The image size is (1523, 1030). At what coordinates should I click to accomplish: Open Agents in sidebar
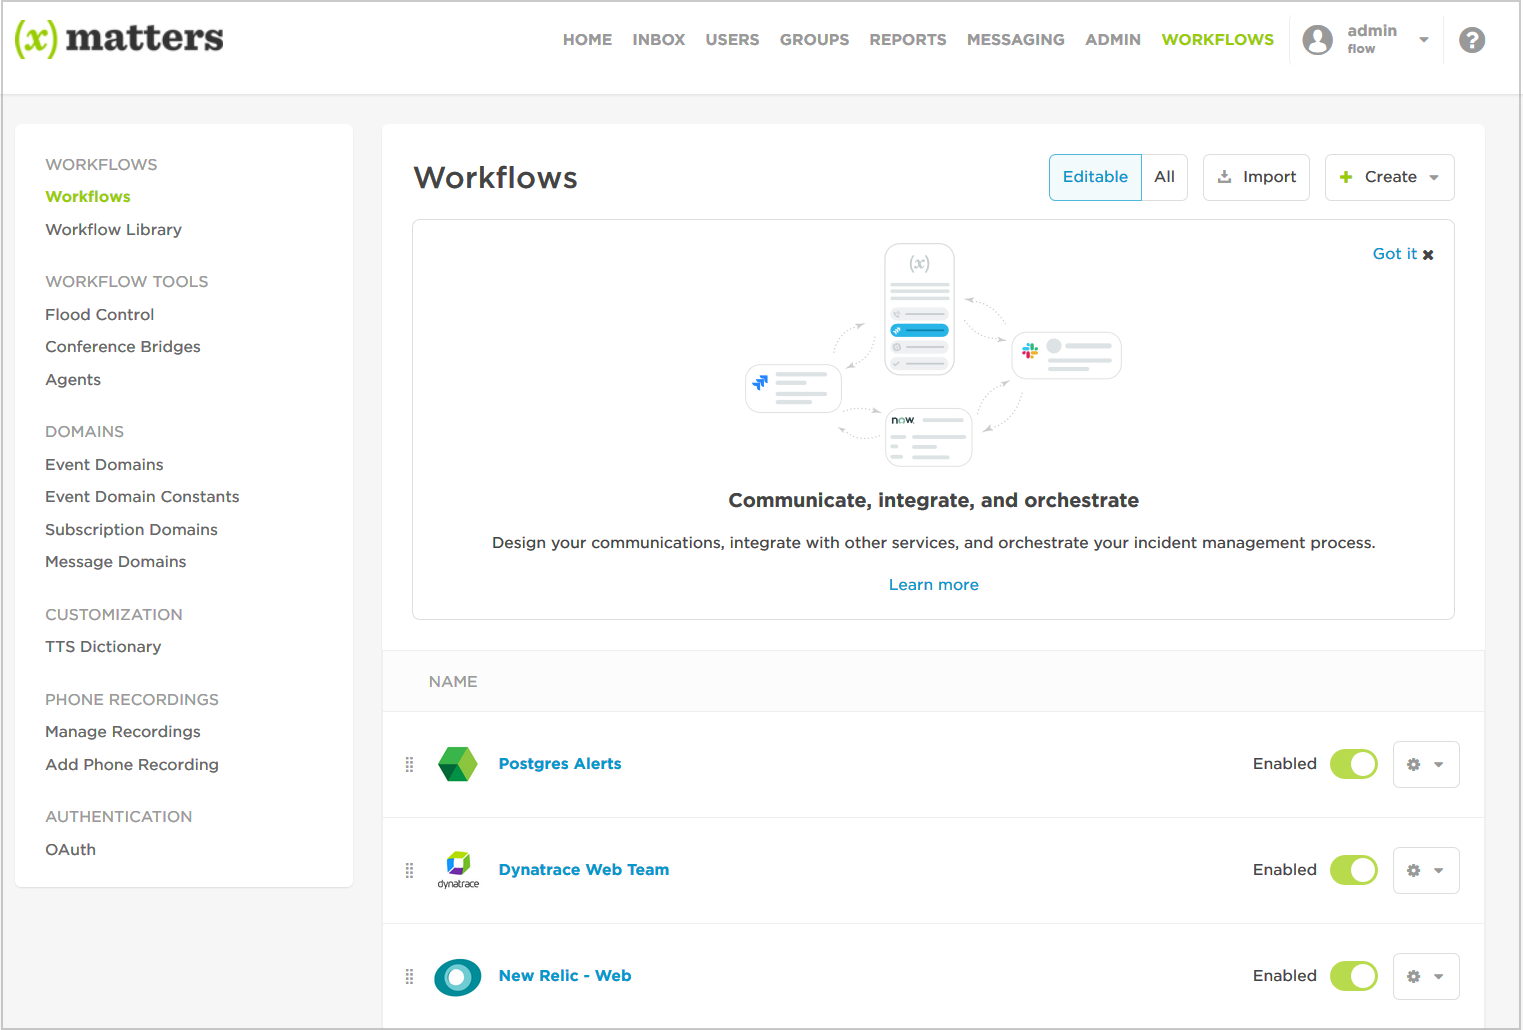pyautogui.click(x=73, y=380)
